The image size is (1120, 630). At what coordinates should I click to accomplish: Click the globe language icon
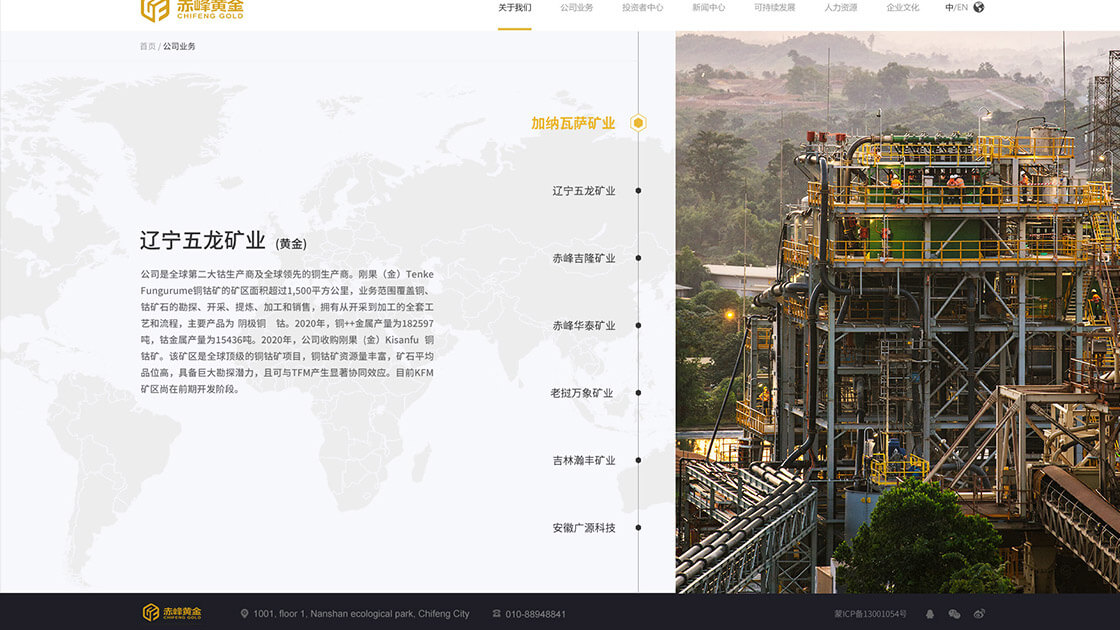pos(978,7)
